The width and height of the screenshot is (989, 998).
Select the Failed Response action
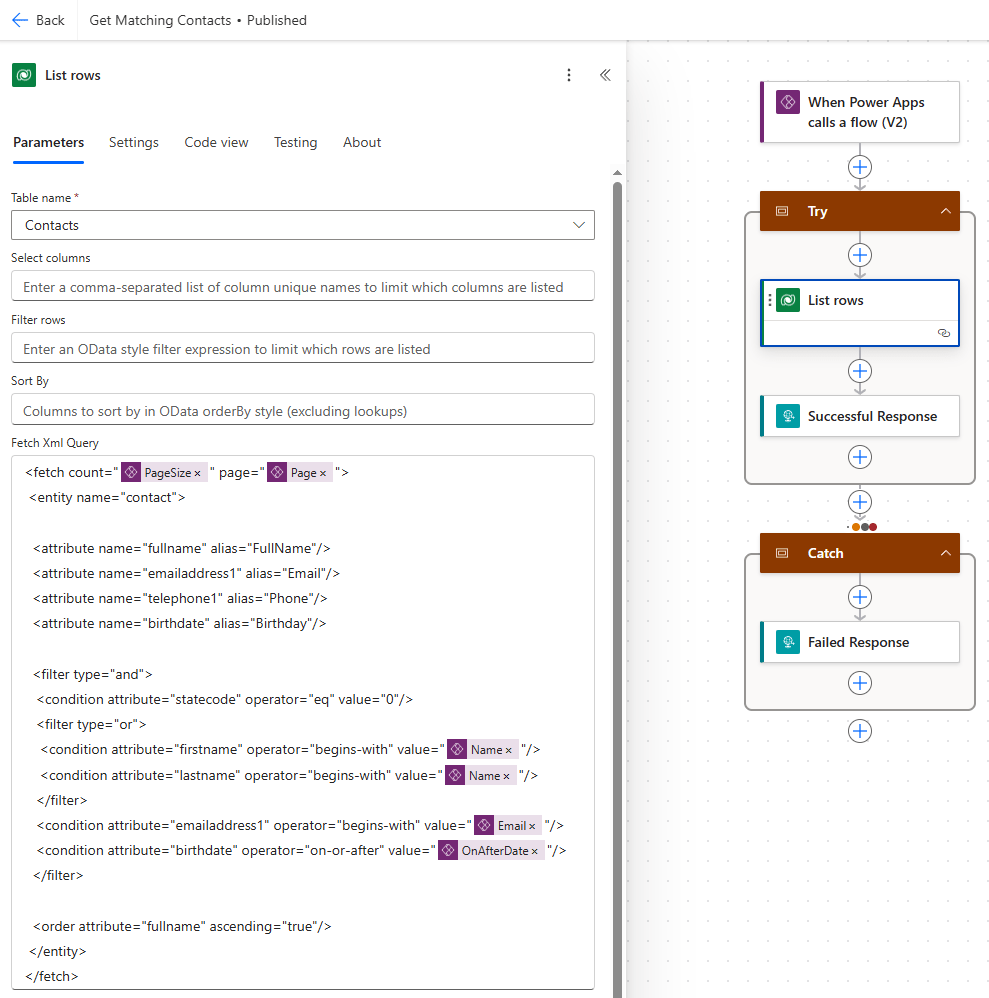[x=860, y=642]
